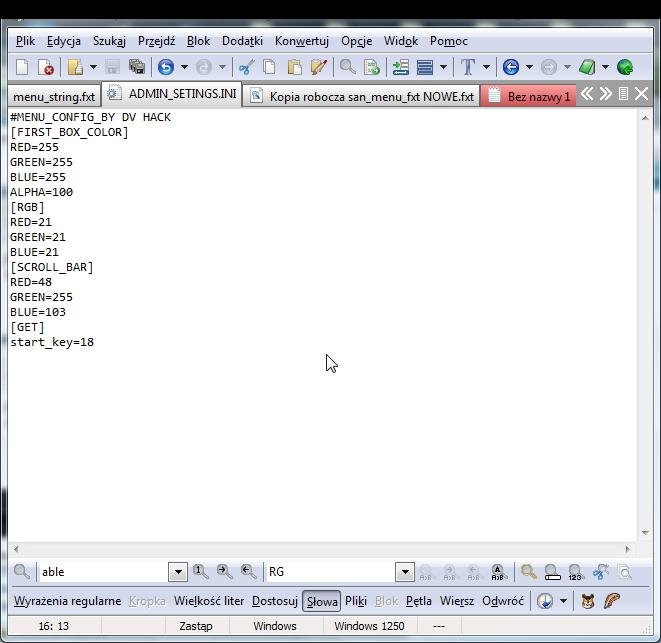
Task: Expand the clock icon dropdown in search bar
Action: coord(563,601)
